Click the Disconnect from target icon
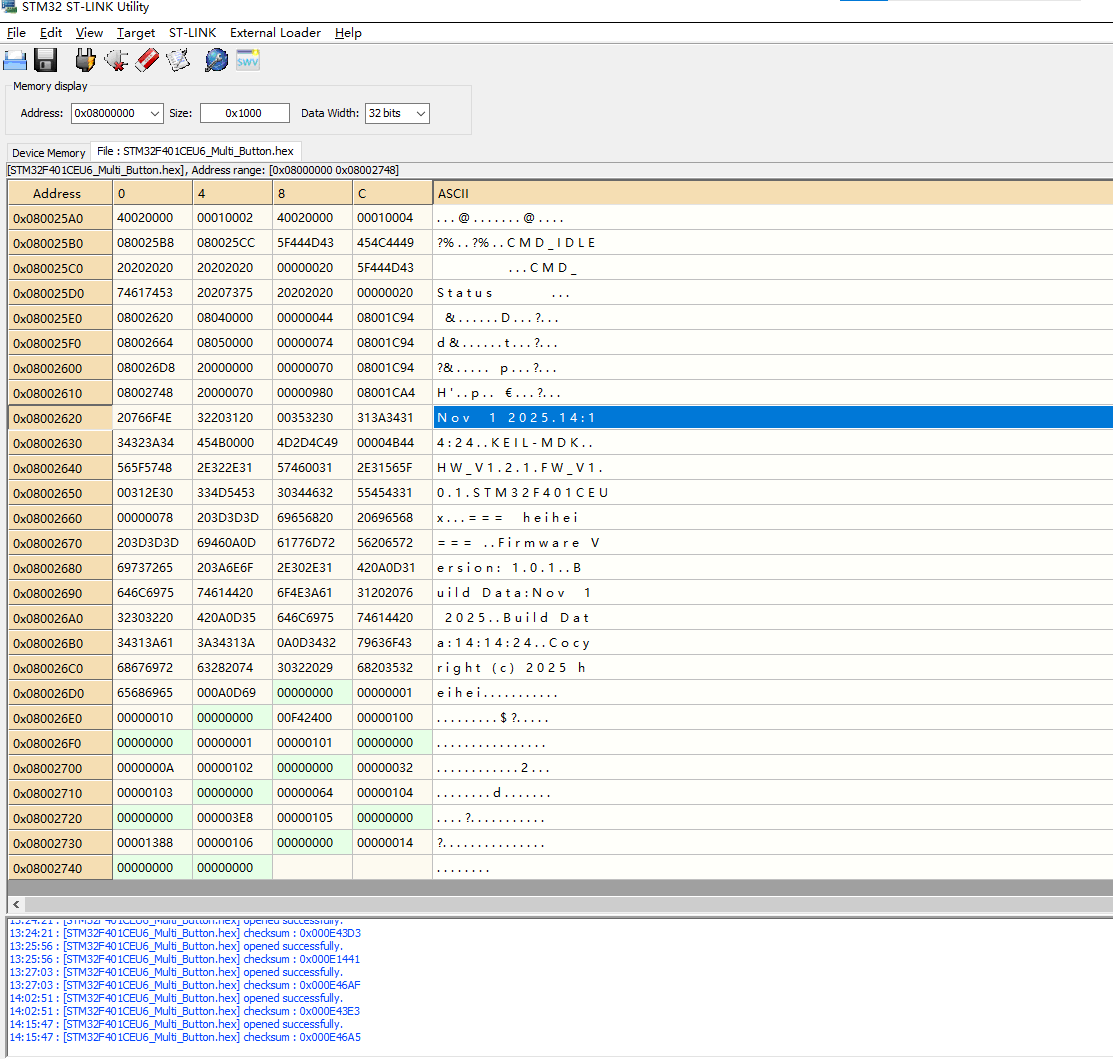Screen dimensions: 1113x1059 click(116, 60)
